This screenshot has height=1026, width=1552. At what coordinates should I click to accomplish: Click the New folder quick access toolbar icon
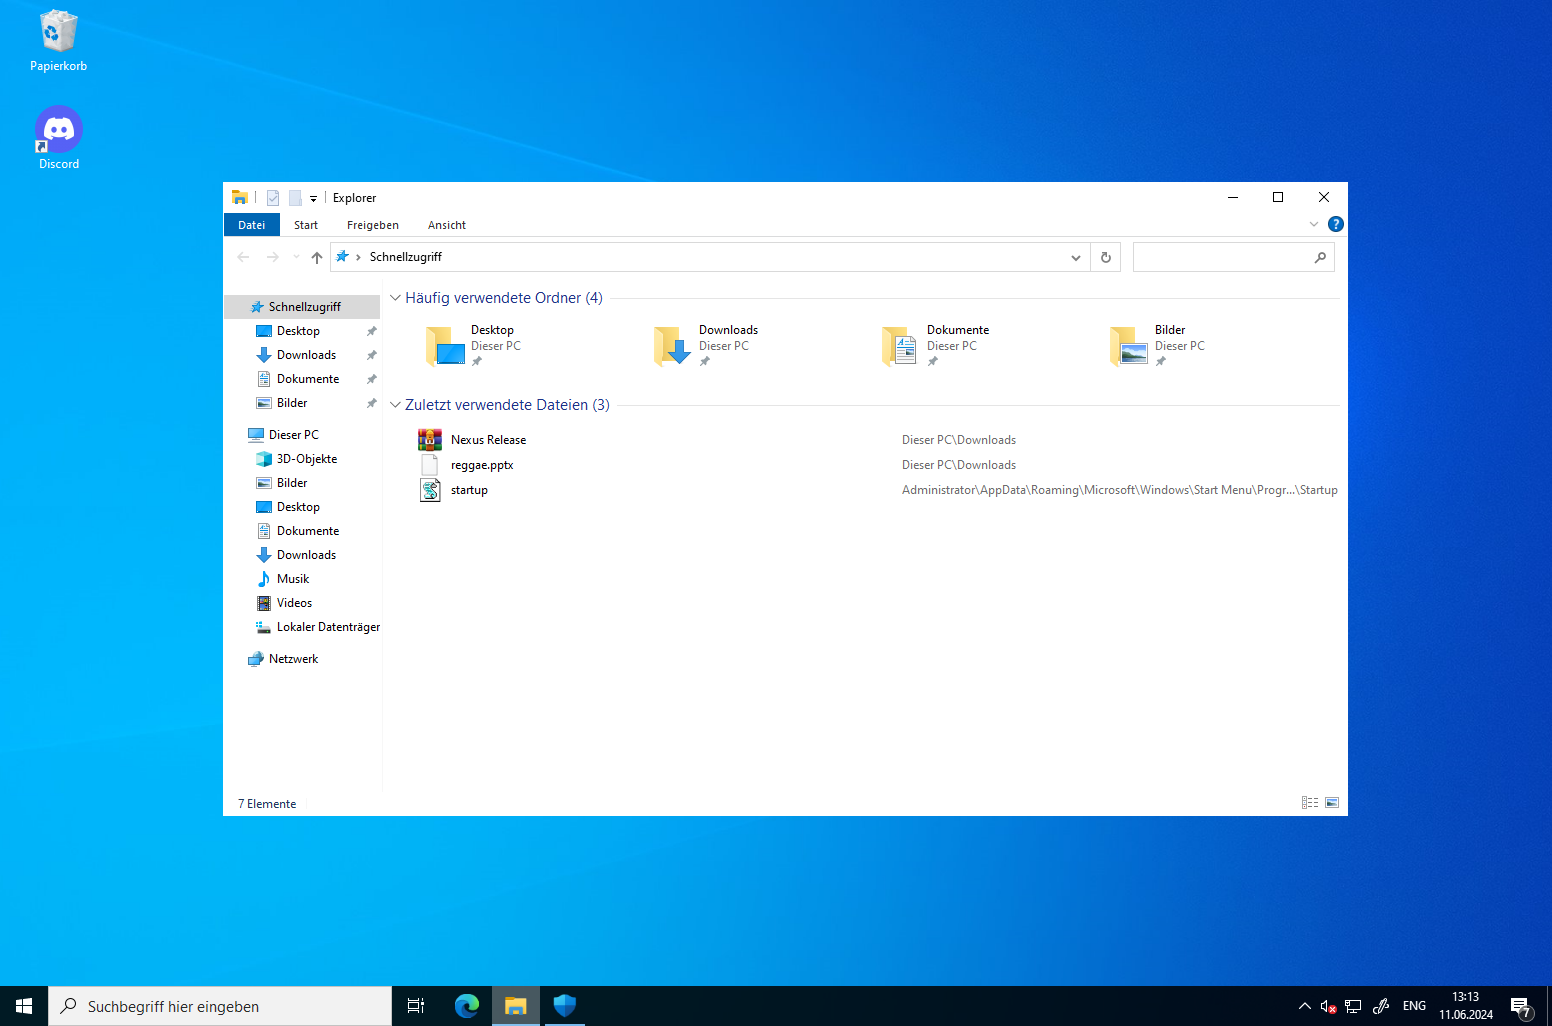point(295,198)
